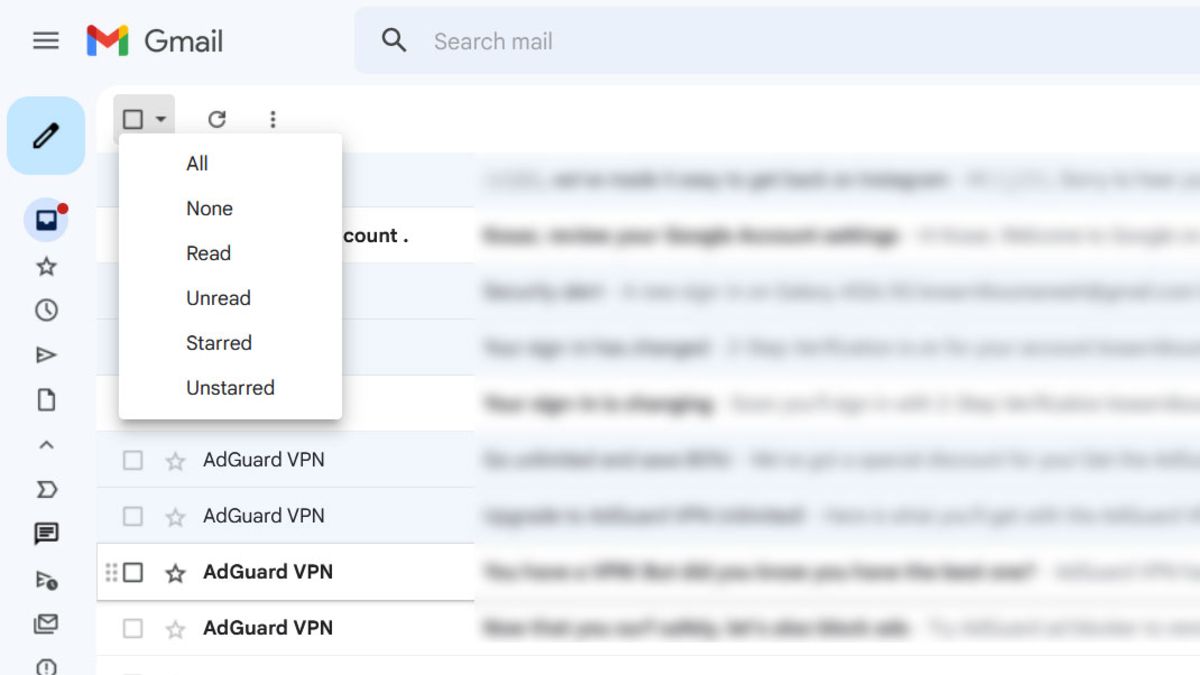This screenshot has width=1200, height=675.
Task: Refresh the mail list
Action: (x=217, y=119)
